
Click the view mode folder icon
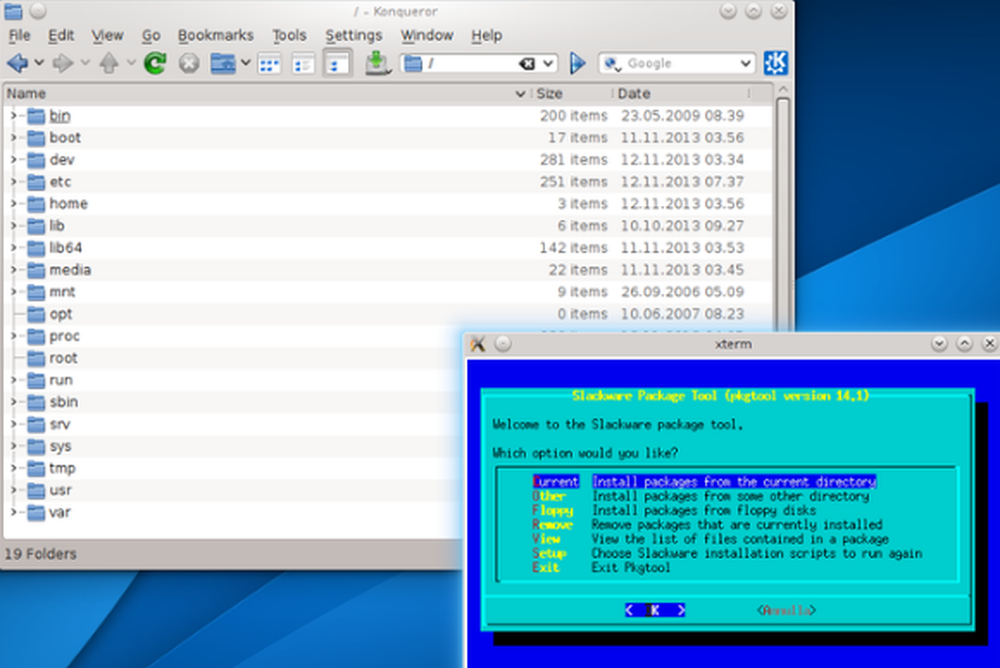223,63
